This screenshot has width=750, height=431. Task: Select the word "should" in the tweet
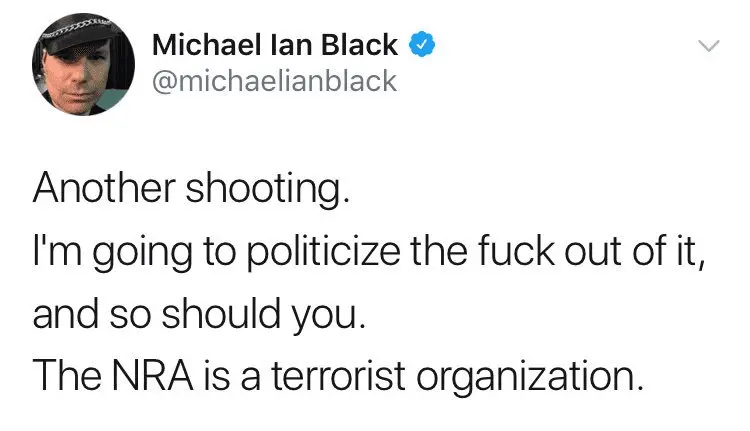point(221,313)
